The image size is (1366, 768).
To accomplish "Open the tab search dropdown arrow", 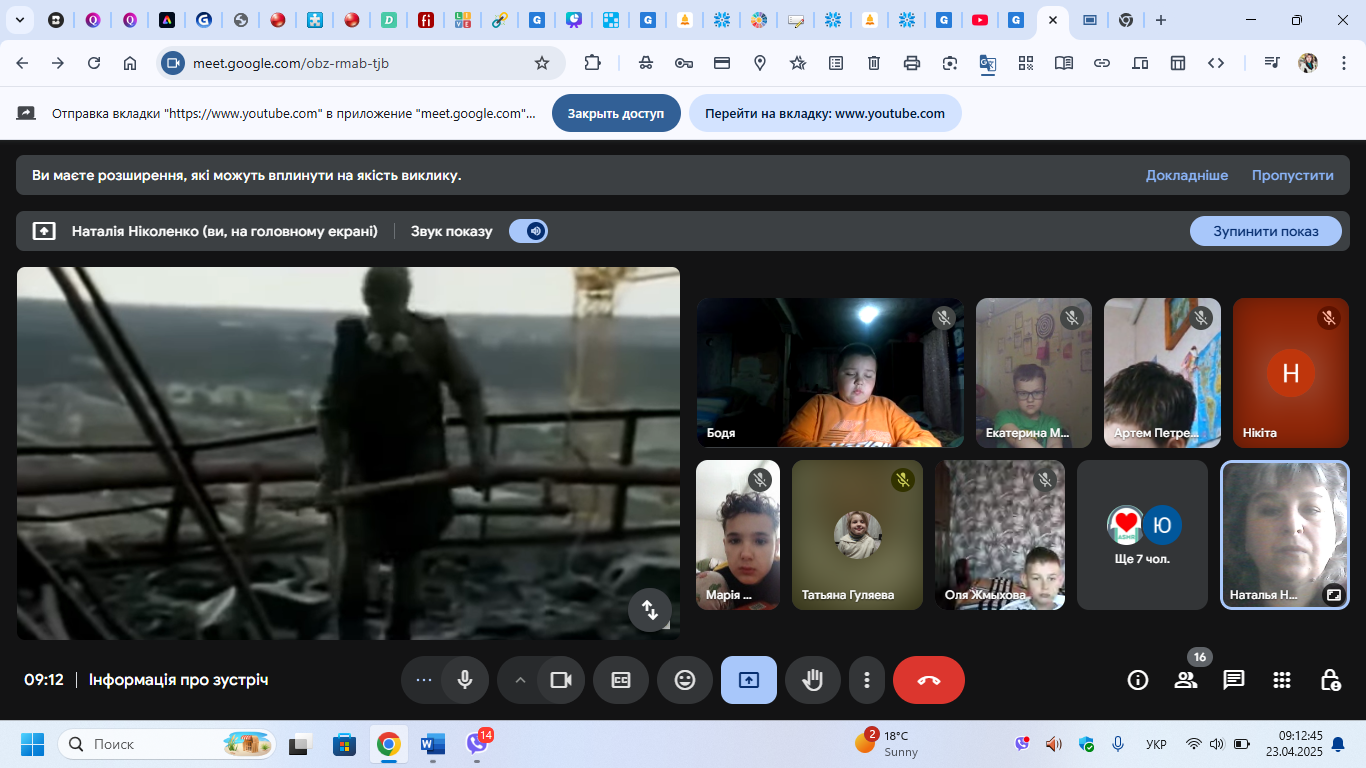I will tap(19, 20).
